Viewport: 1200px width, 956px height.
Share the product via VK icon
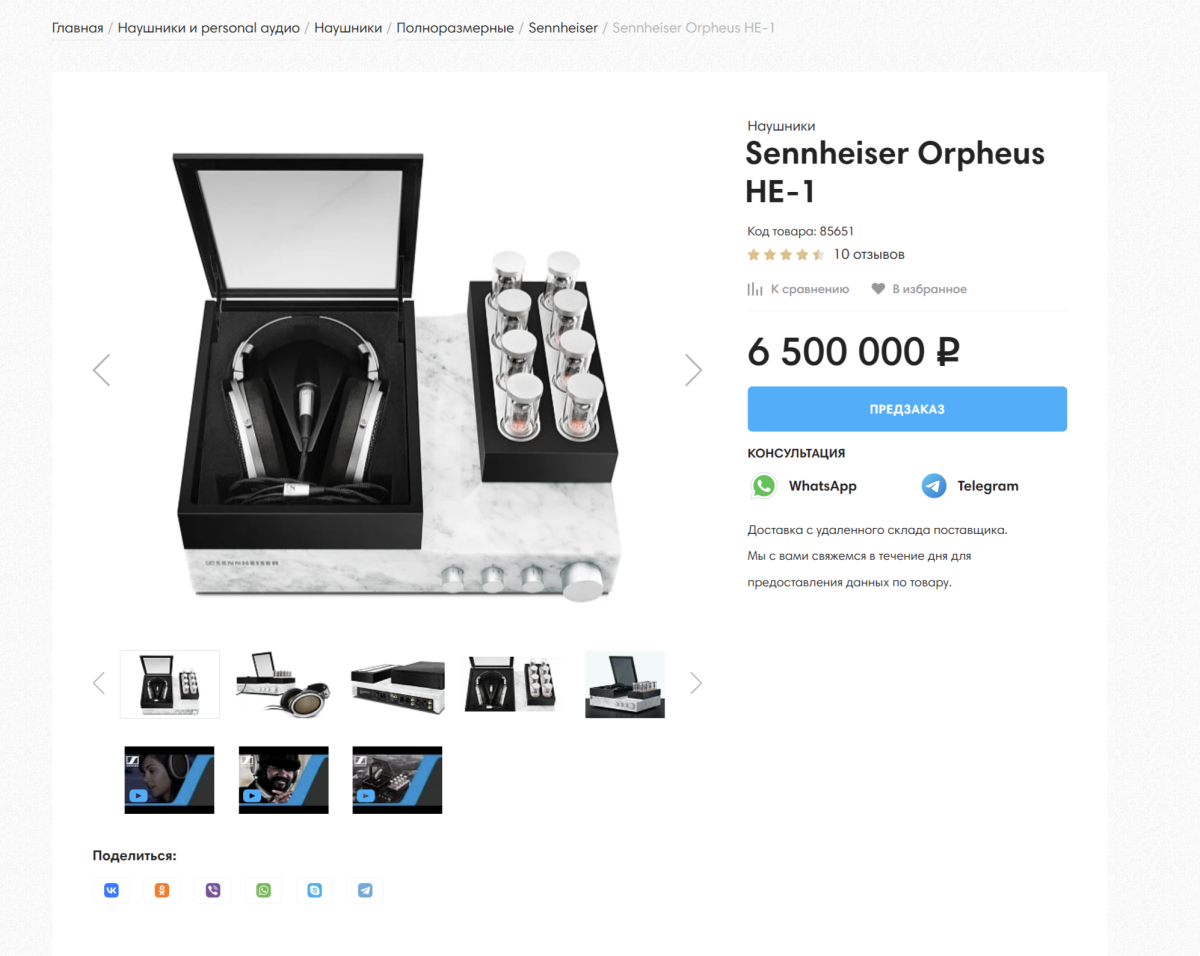click(111, 890)
